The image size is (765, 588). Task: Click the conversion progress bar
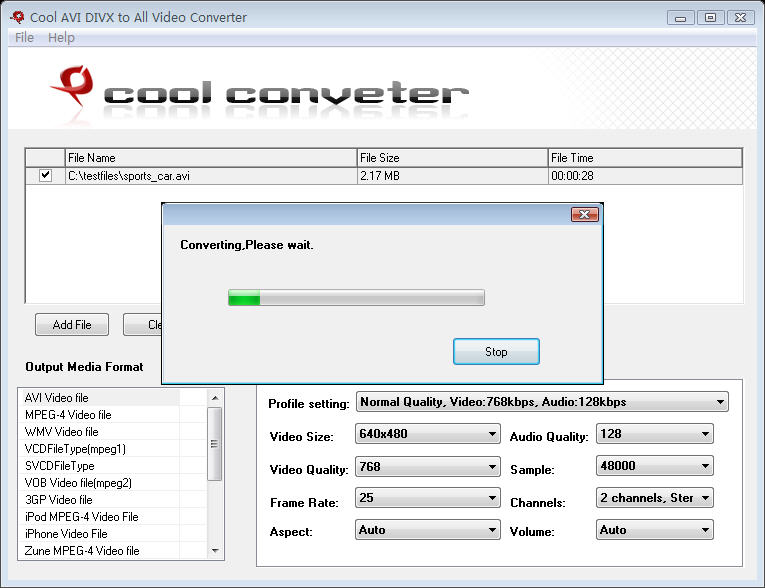356,297
